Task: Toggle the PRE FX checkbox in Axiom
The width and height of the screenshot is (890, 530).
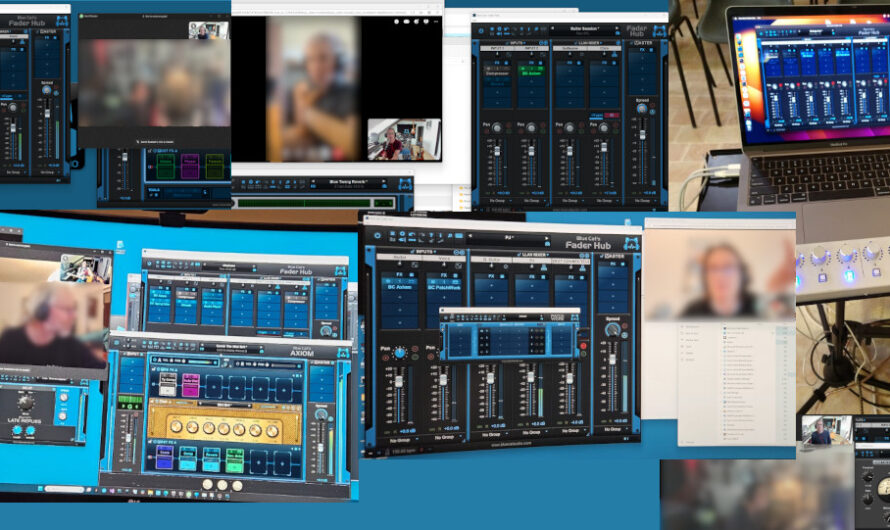Action: tap(153, 369)
